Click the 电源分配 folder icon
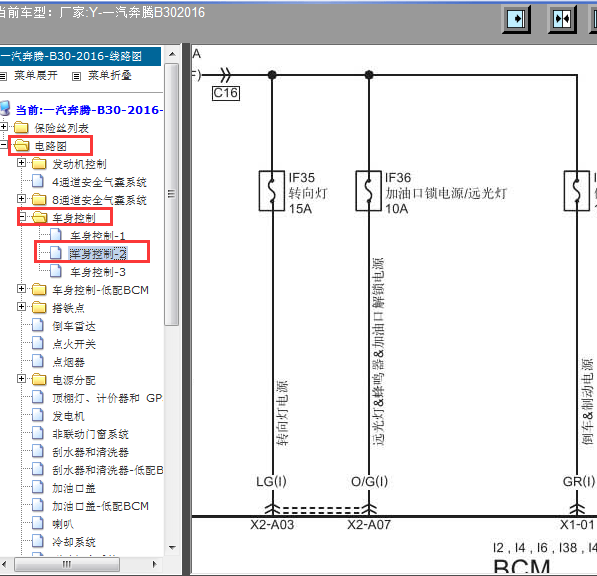Viewport: 597px width, 576px height. 39,379
